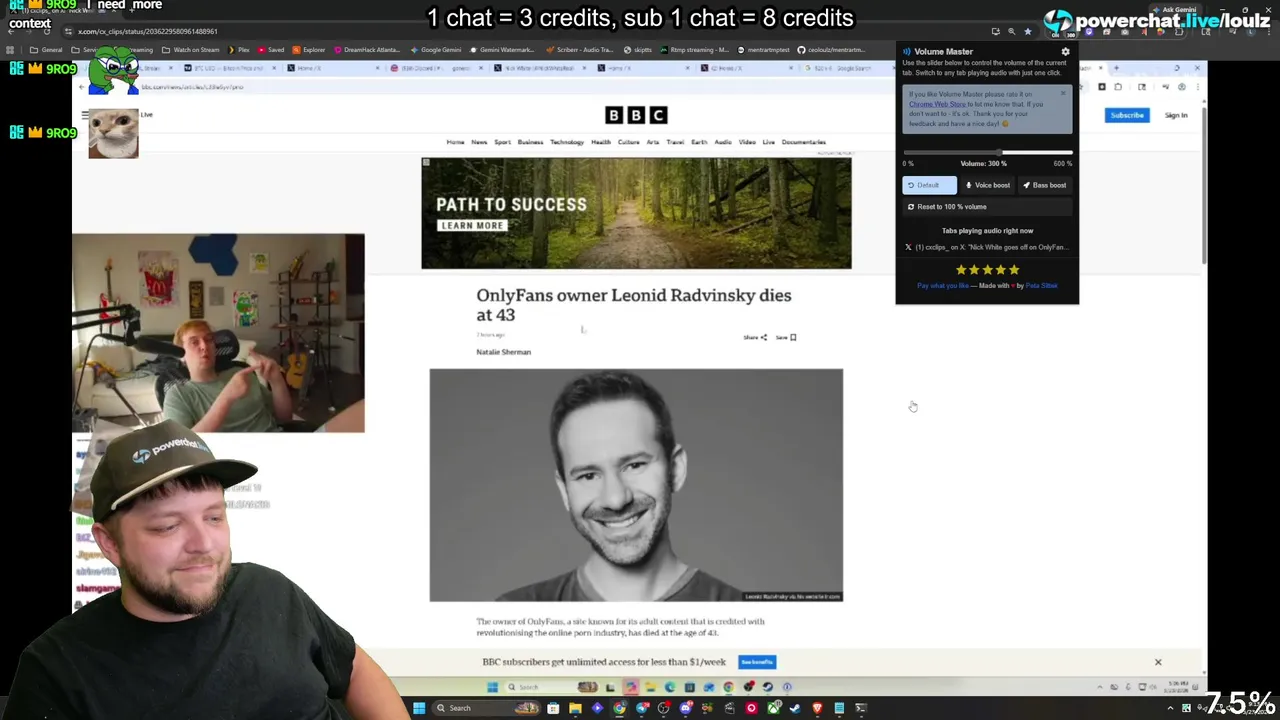Open the Sport section in BBC navigation
Viewport: 1280px width, 720px height.
coord(502,142)
